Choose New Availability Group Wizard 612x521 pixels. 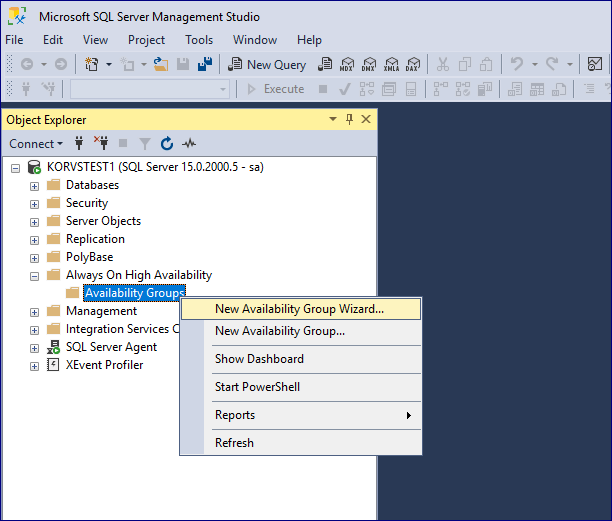[x=301, y=309]
